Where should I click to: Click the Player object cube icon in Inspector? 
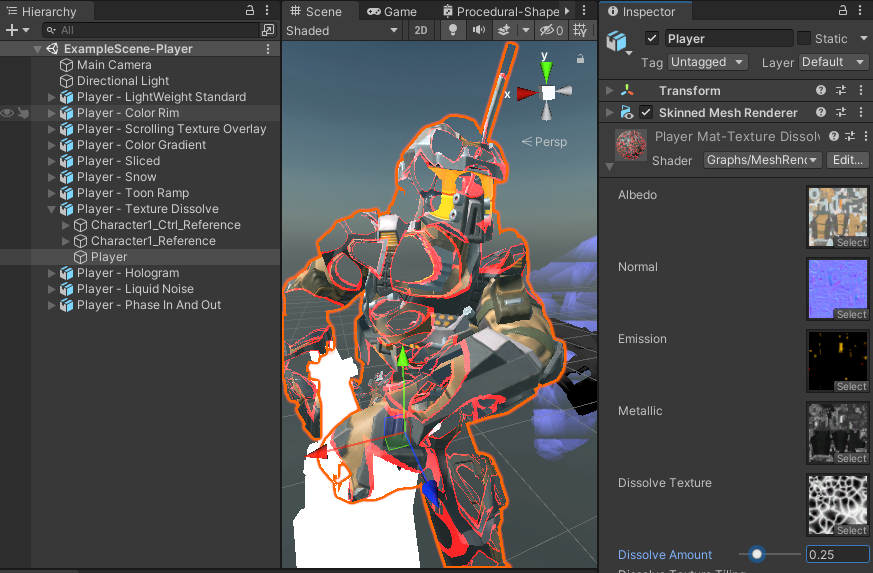pyautogui.click(x=616, y=41)
